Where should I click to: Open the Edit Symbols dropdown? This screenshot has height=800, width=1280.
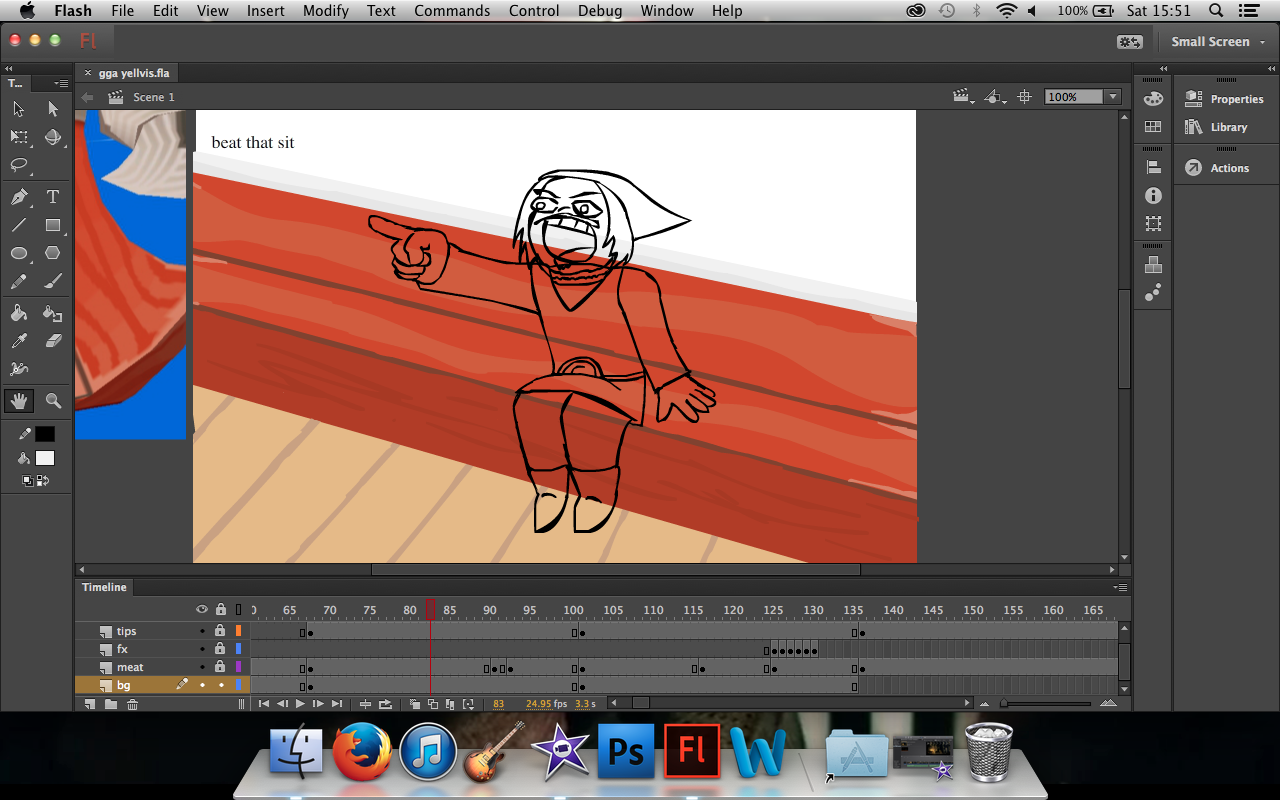996,97
